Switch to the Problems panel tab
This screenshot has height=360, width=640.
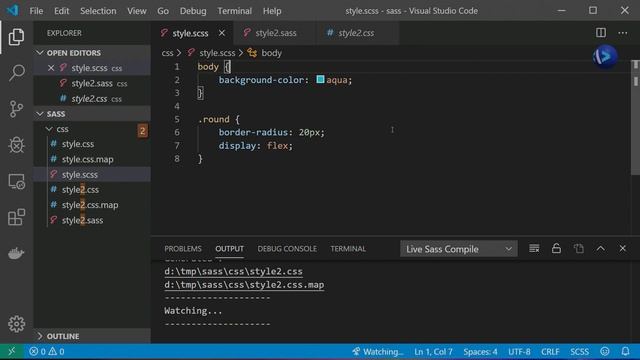coord(183,249)
